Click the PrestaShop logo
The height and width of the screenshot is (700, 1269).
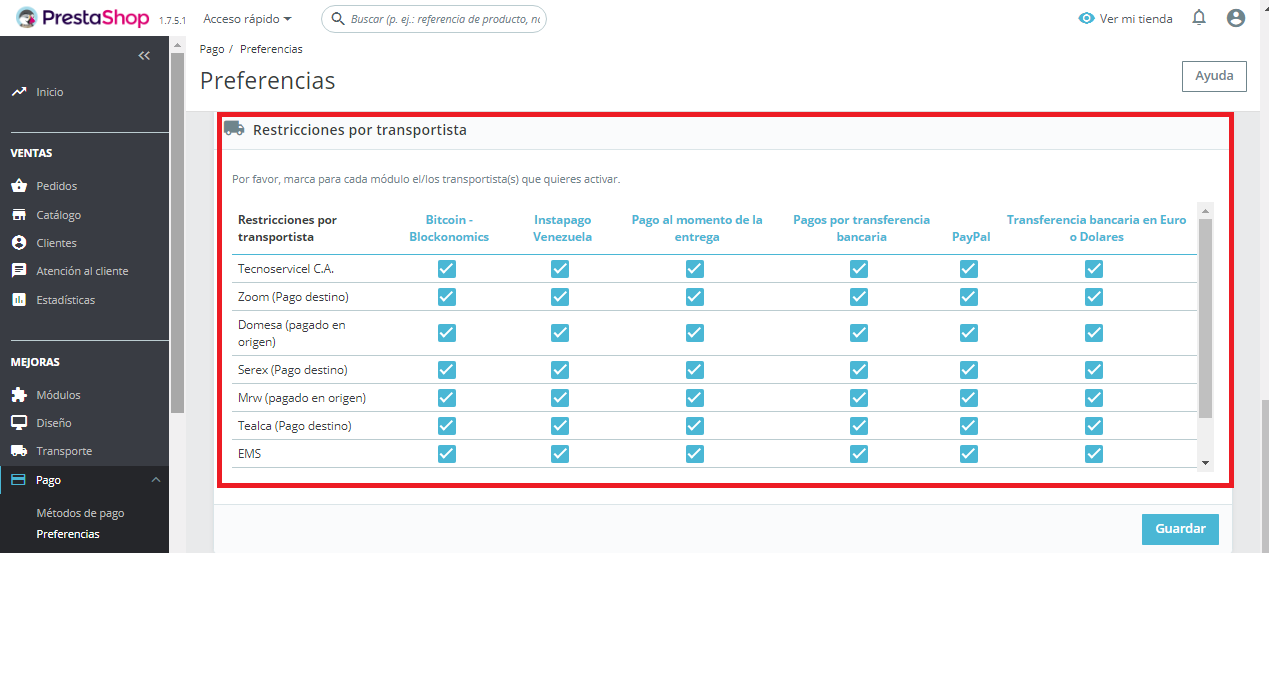pos(82,18)
